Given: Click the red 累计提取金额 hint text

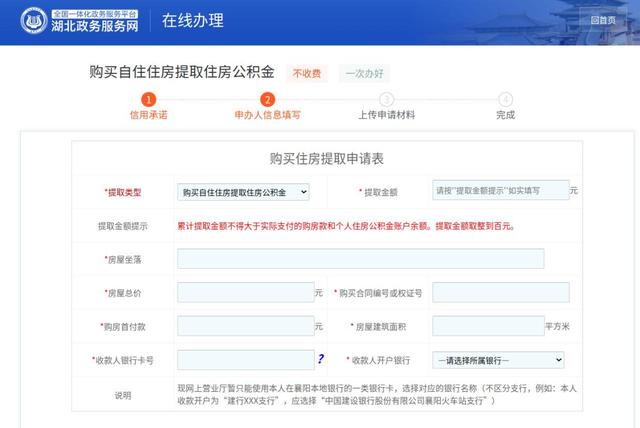Looking at the screenshot, I should point(346,226).
